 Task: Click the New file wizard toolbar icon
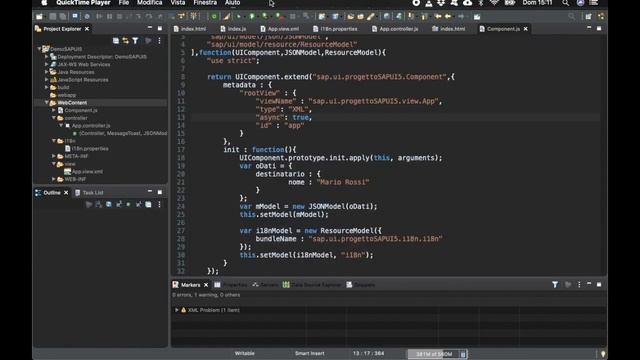click(39, 16)
